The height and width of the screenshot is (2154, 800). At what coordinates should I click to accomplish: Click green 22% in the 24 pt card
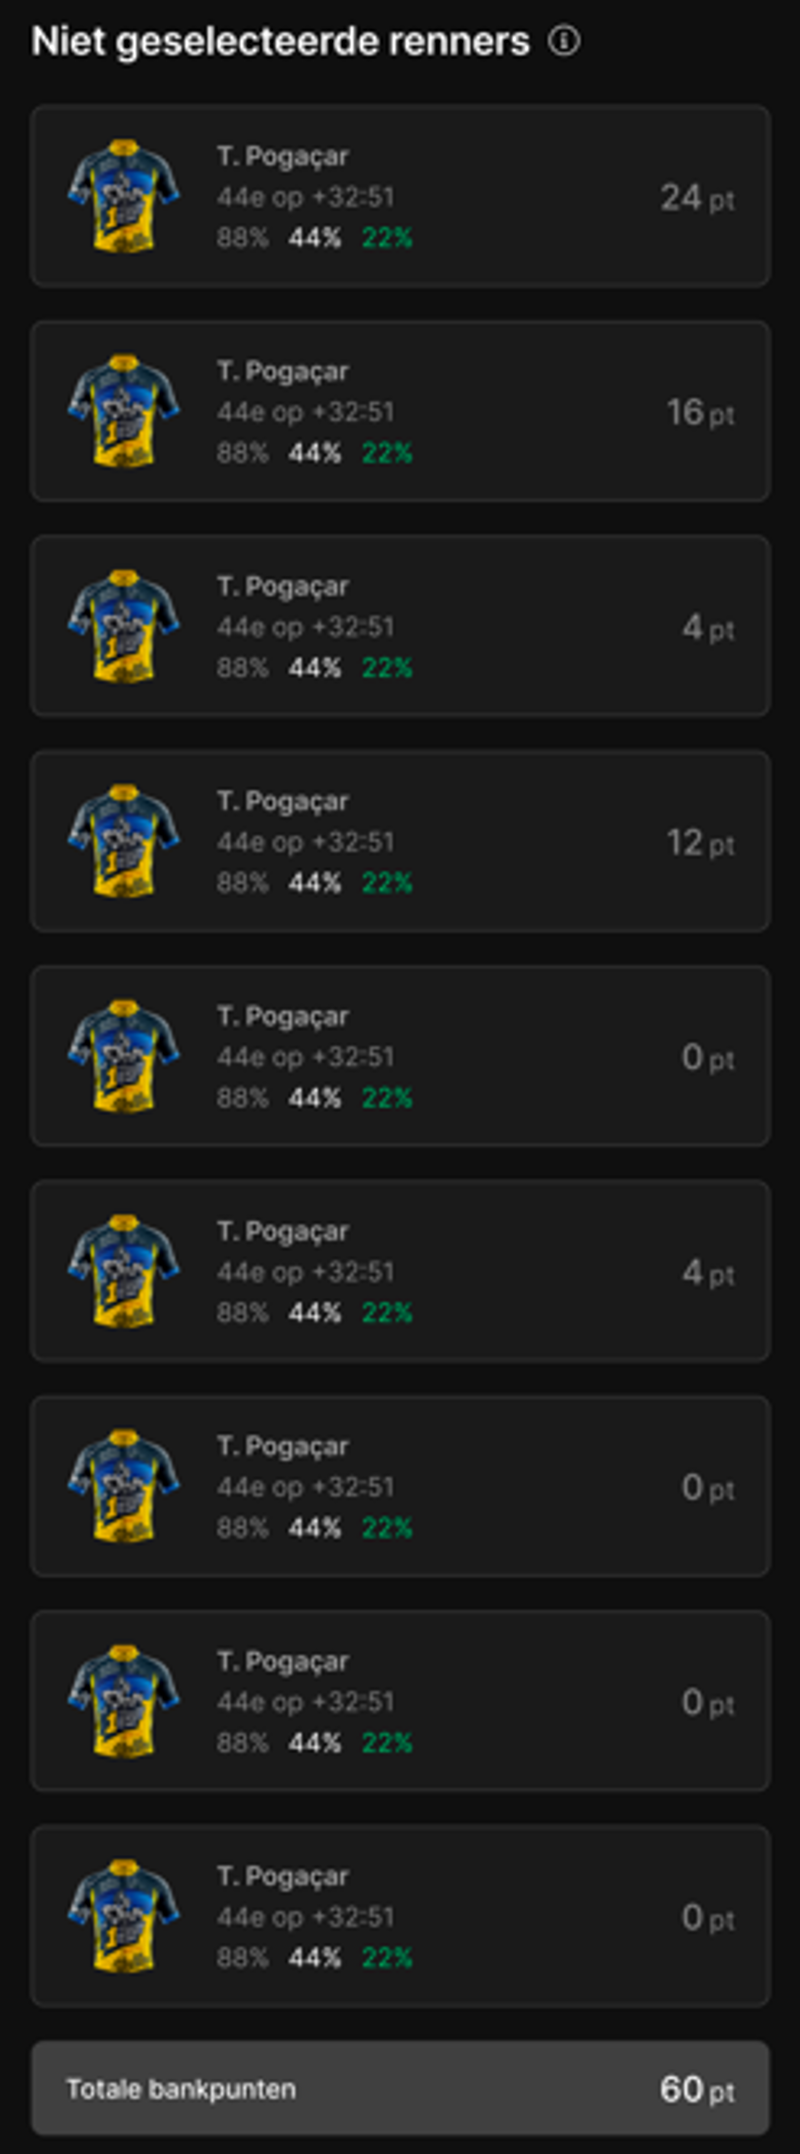click(387, 238)
